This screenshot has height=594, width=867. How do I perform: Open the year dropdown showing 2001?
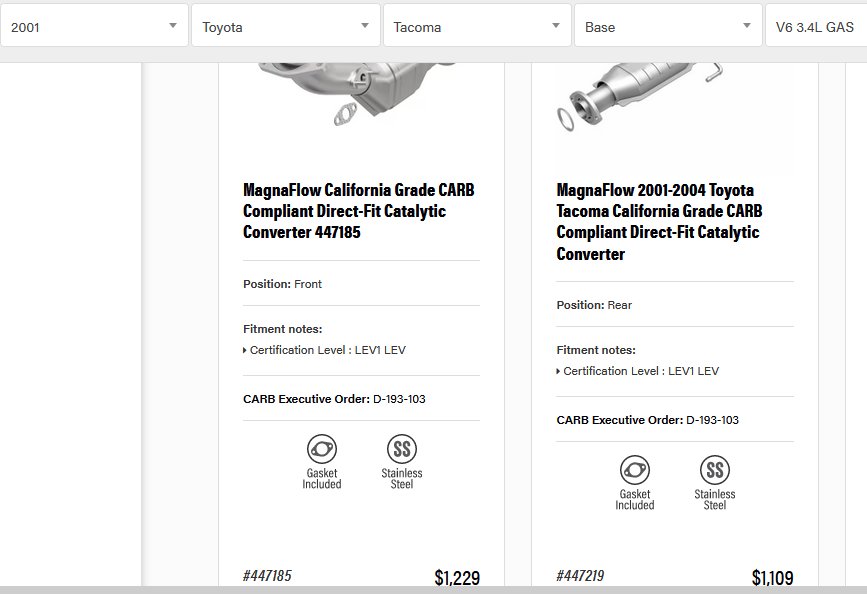pyautogui.click(x=93, y=26)
